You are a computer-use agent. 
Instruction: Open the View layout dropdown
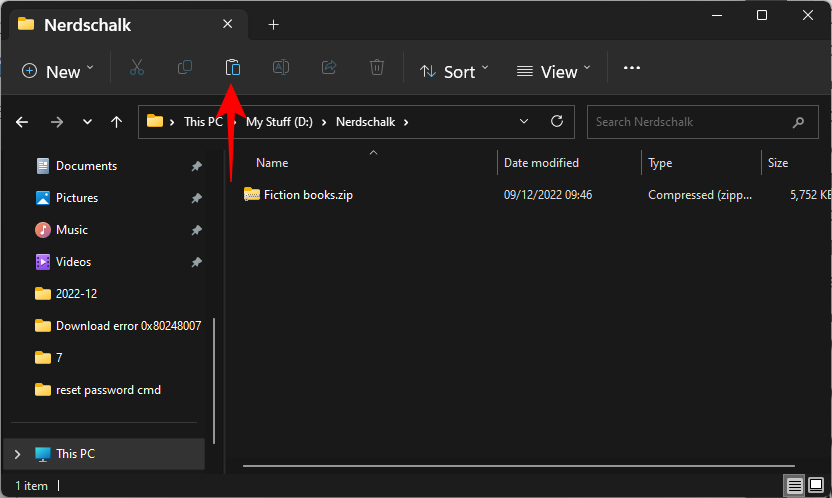(554, 71)
